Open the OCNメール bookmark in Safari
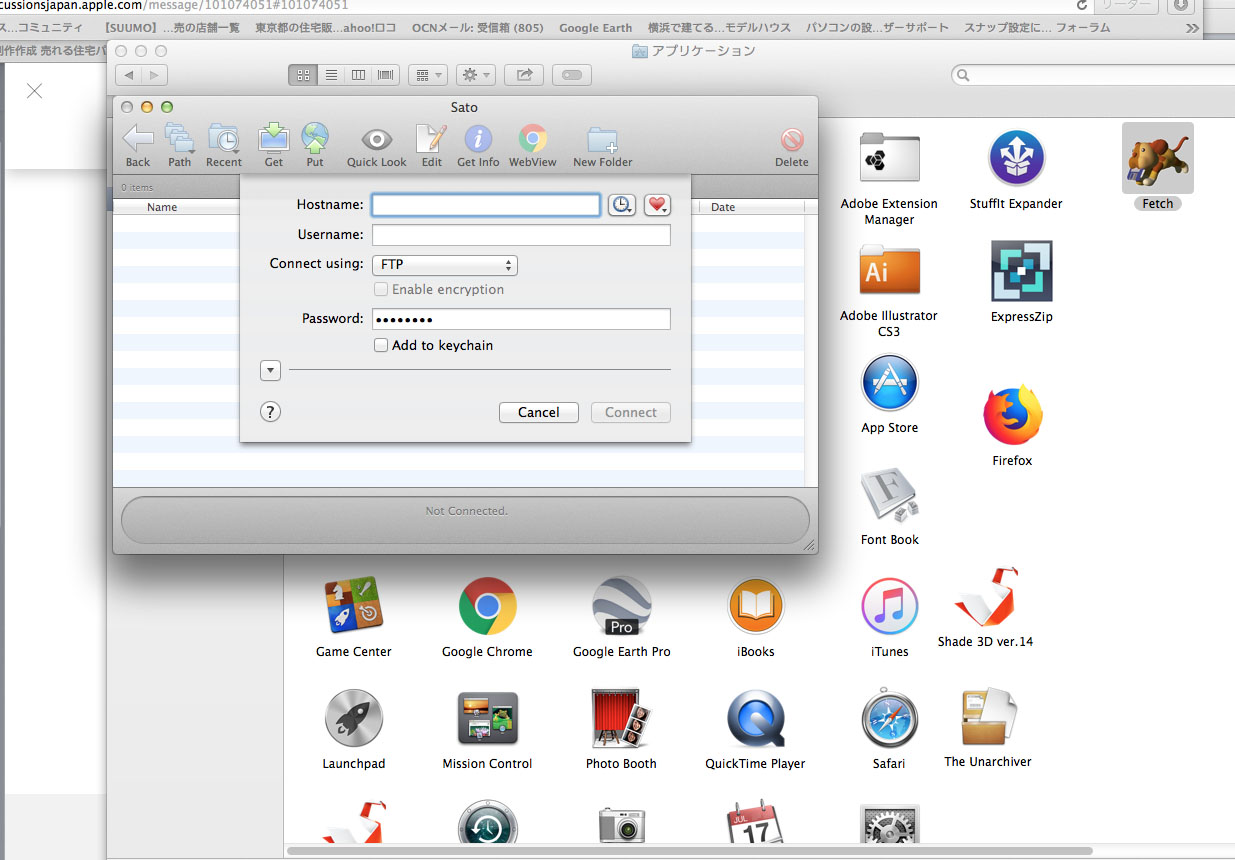This screenshot has height=860, width=1235. coord(478,28)
